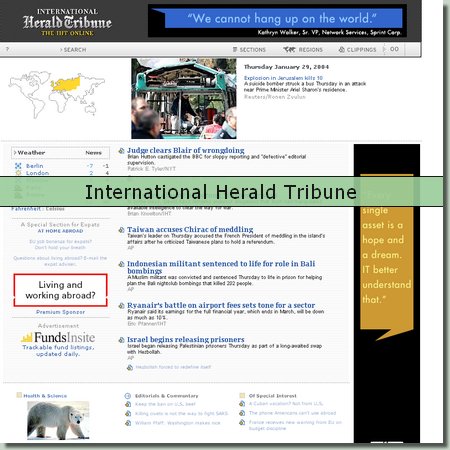
Task: Click the Clippings icon in navigation bar
Action: click(342, 49)
